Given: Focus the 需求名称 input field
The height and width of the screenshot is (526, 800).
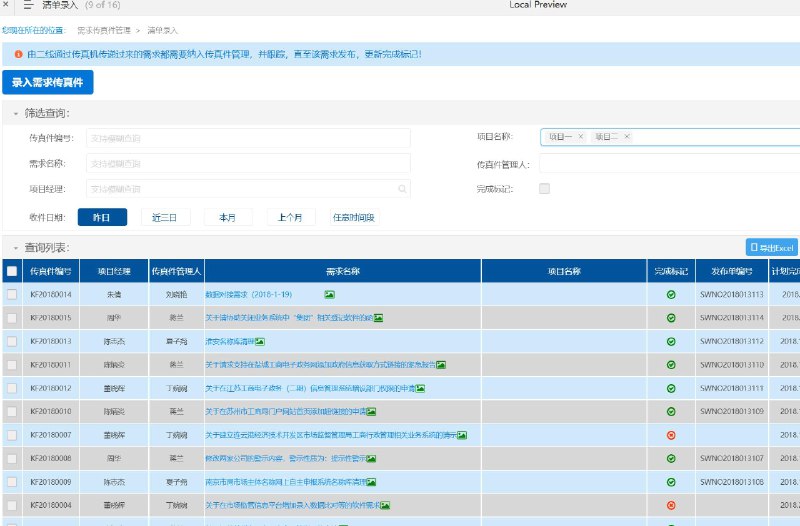Looking at the screenshot, I should tap(248, 164).
